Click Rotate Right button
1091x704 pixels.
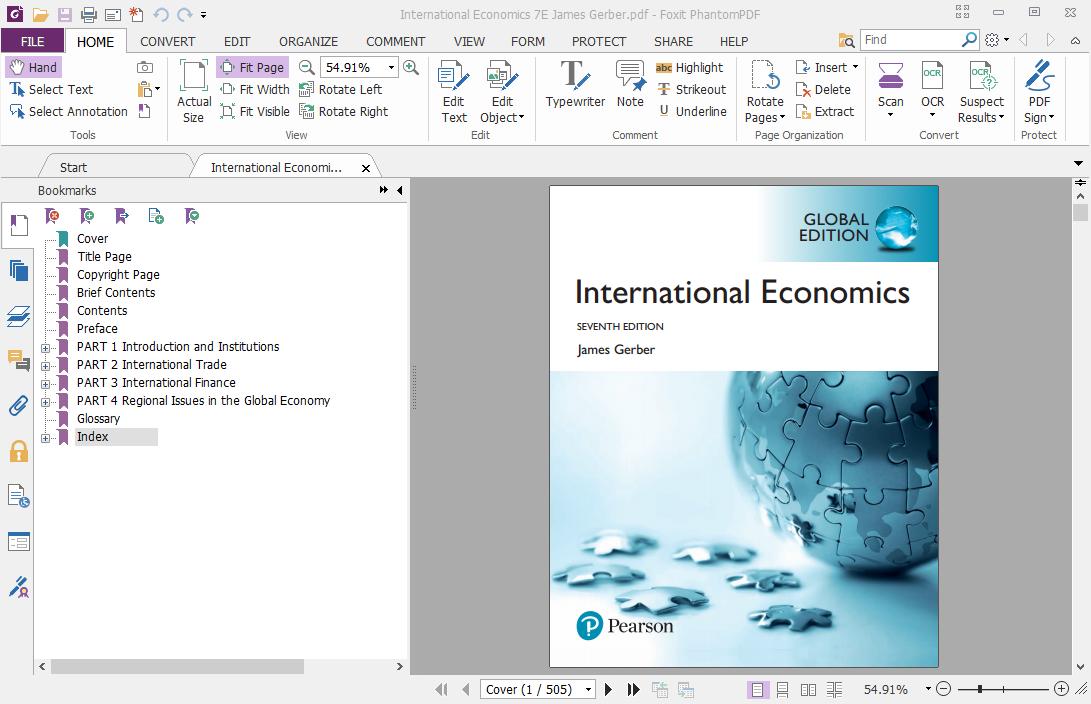coord(344,111)
